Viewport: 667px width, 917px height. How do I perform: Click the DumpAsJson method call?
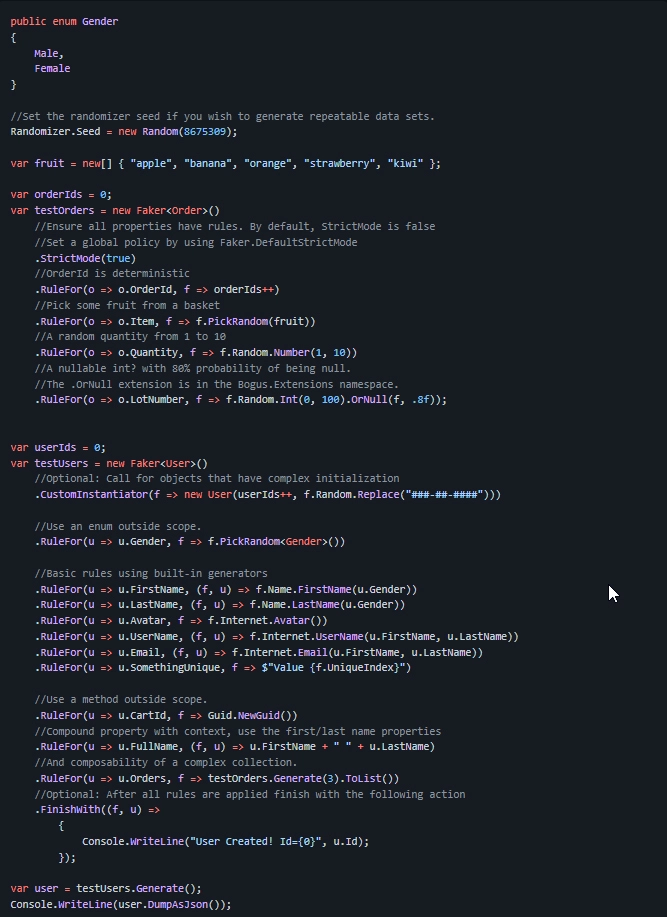coord(190,905)
